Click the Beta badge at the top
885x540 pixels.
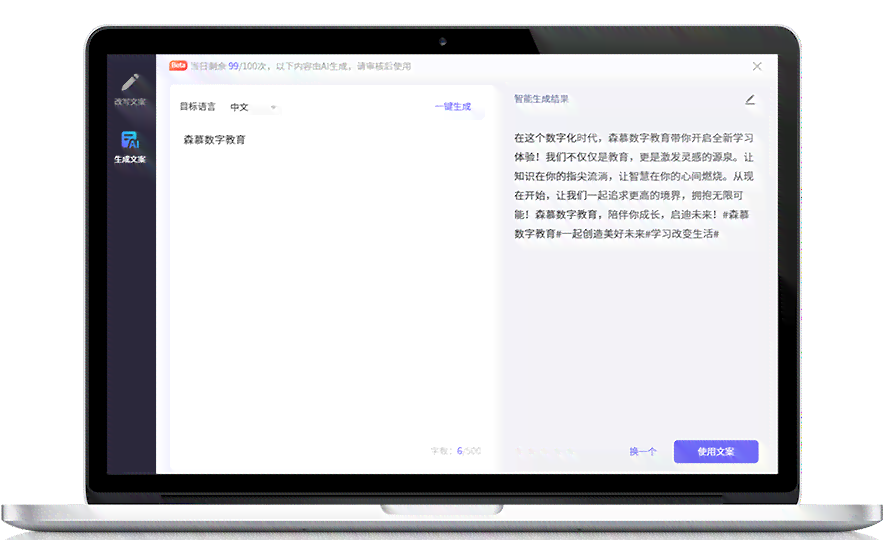click(x=178, y=65)
